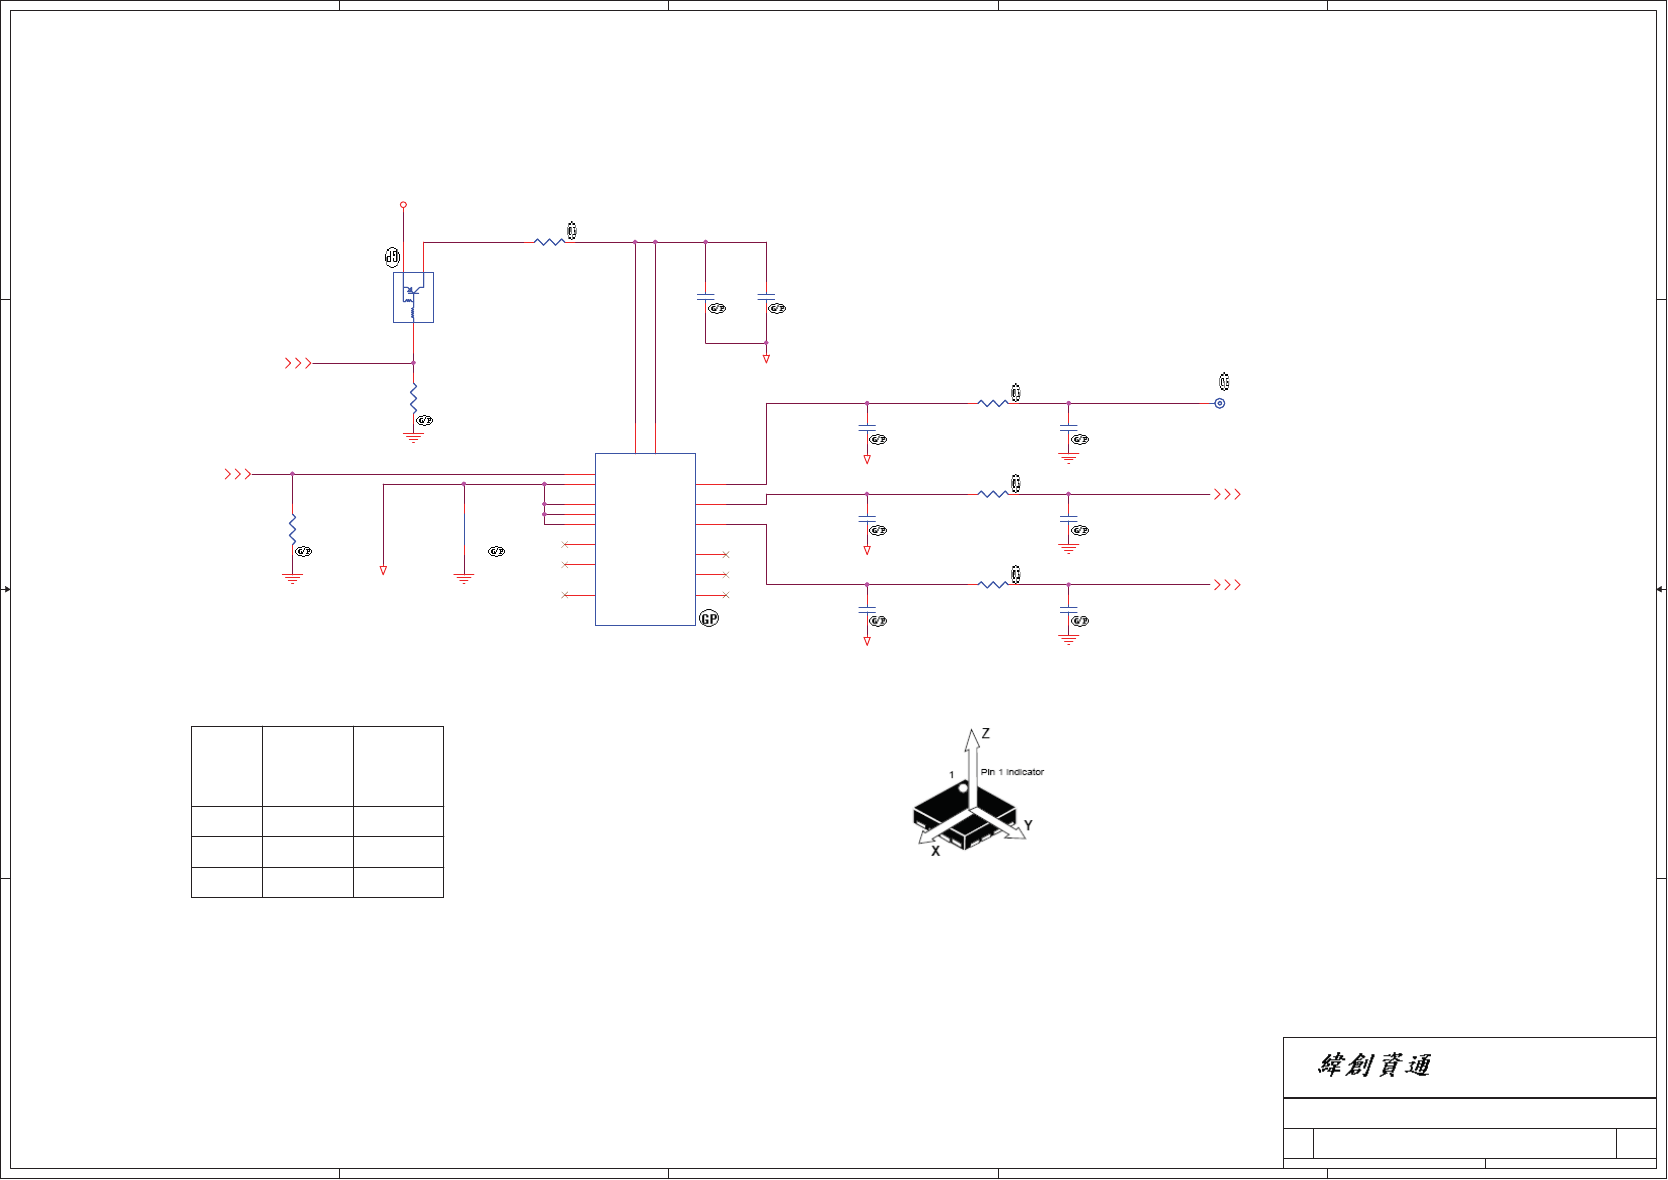
Task: Click the ground symbol under the transistor pull-down resistor
Action: point(413,438)
